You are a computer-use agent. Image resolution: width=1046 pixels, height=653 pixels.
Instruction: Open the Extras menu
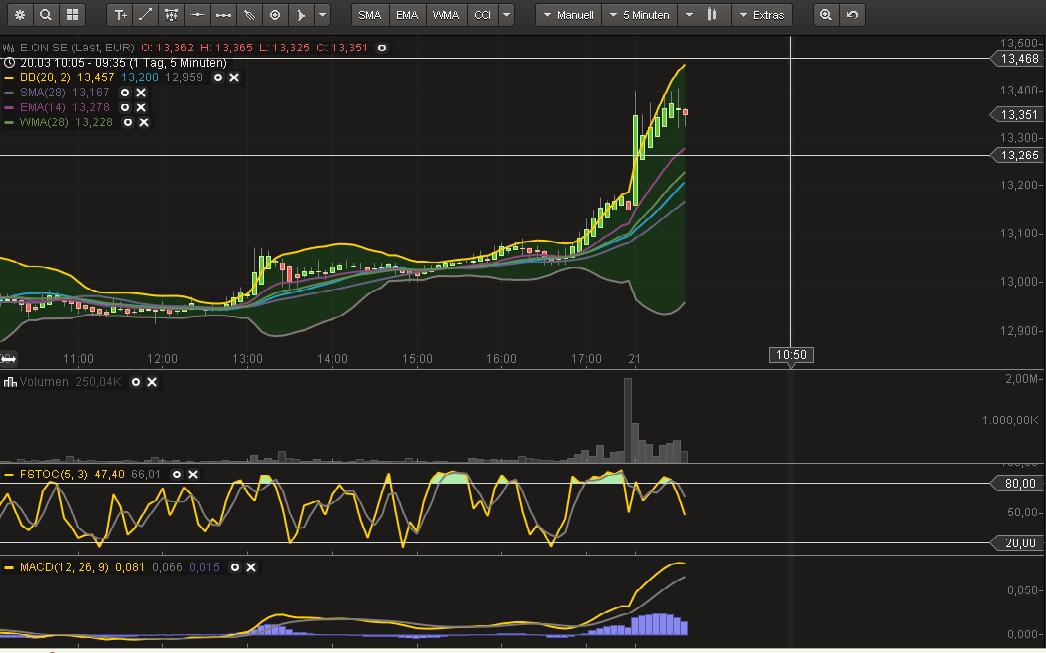(x=762, y=15)
